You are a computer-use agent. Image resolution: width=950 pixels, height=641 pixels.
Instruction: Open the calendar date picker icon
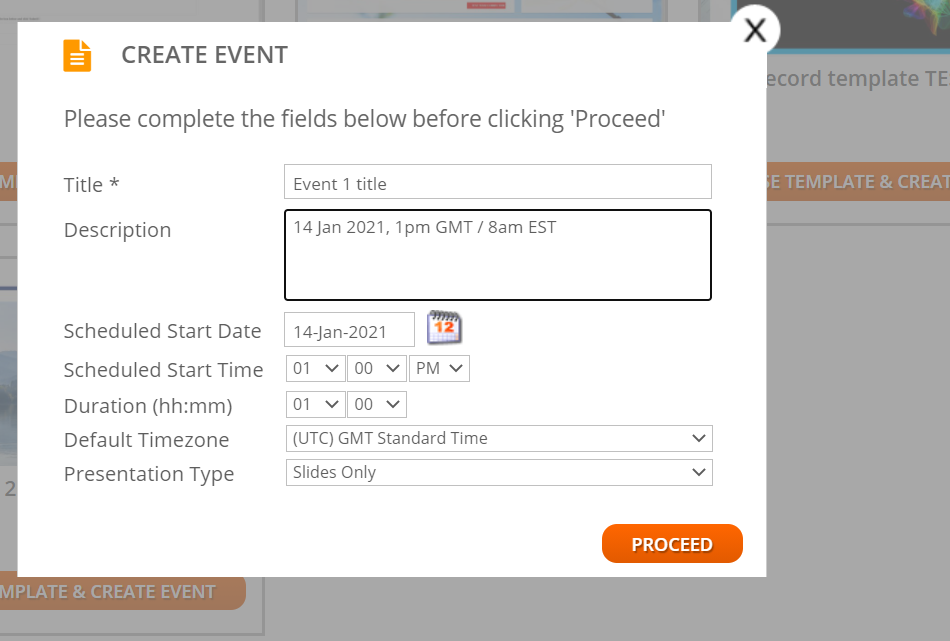444,328
